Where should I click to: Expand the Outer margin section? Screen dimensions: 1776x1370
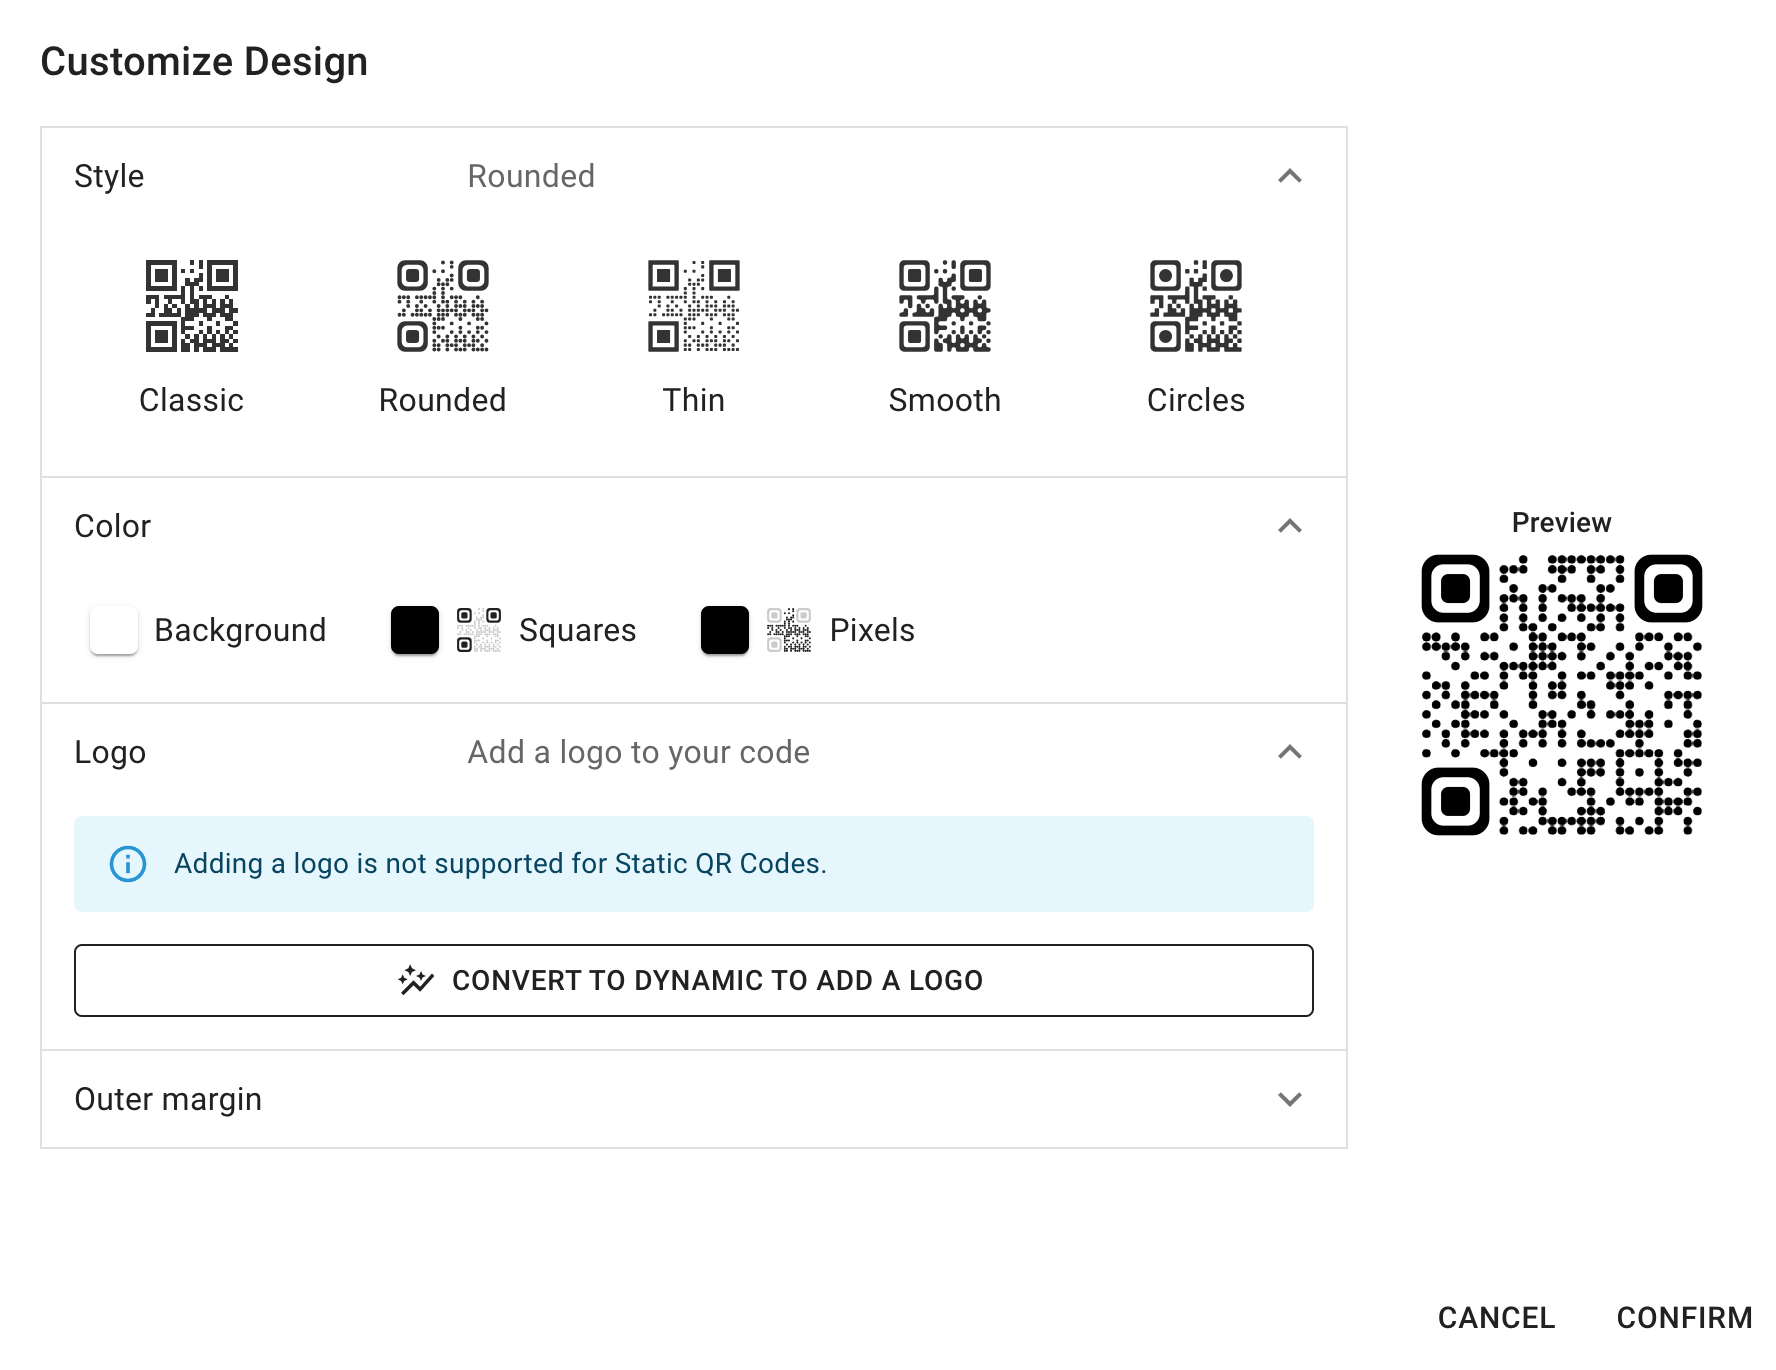tap(1290, 1099)
